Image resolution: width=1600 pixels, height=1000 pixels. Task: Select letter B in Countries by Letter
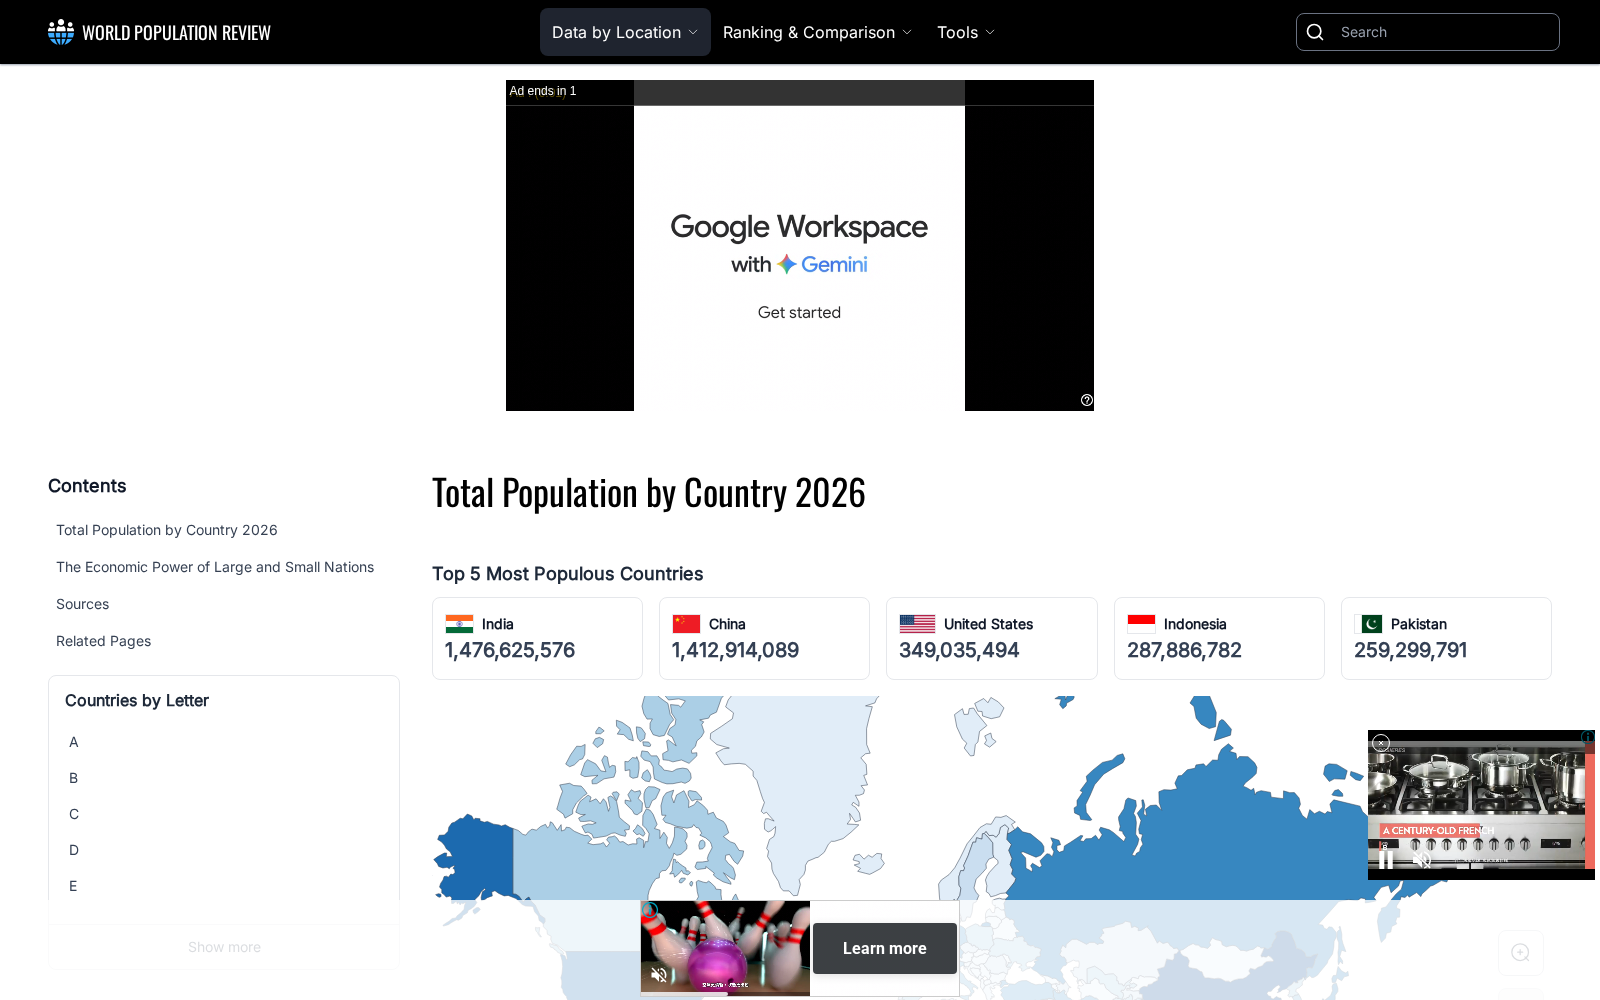74,778
